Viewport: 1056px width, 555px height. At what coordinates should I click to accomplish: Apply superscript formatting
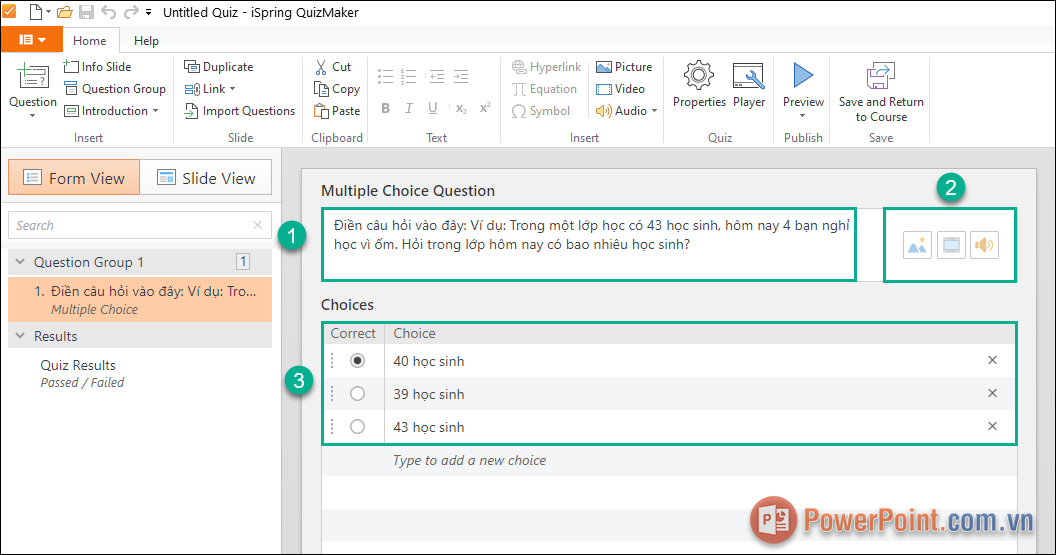coord(485,108)
